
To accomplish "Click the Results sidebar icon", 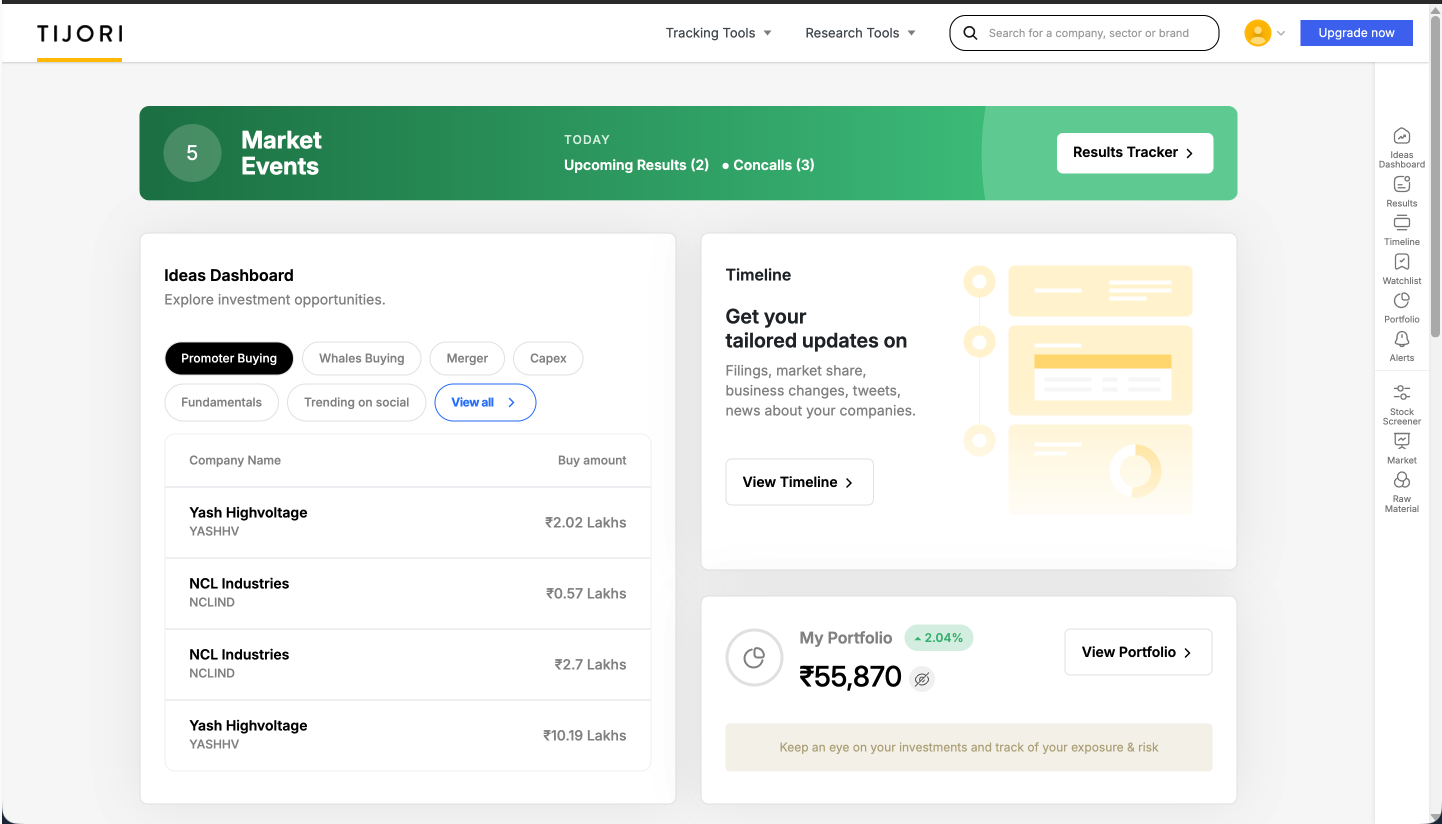I will click(x=1401, y=185).
